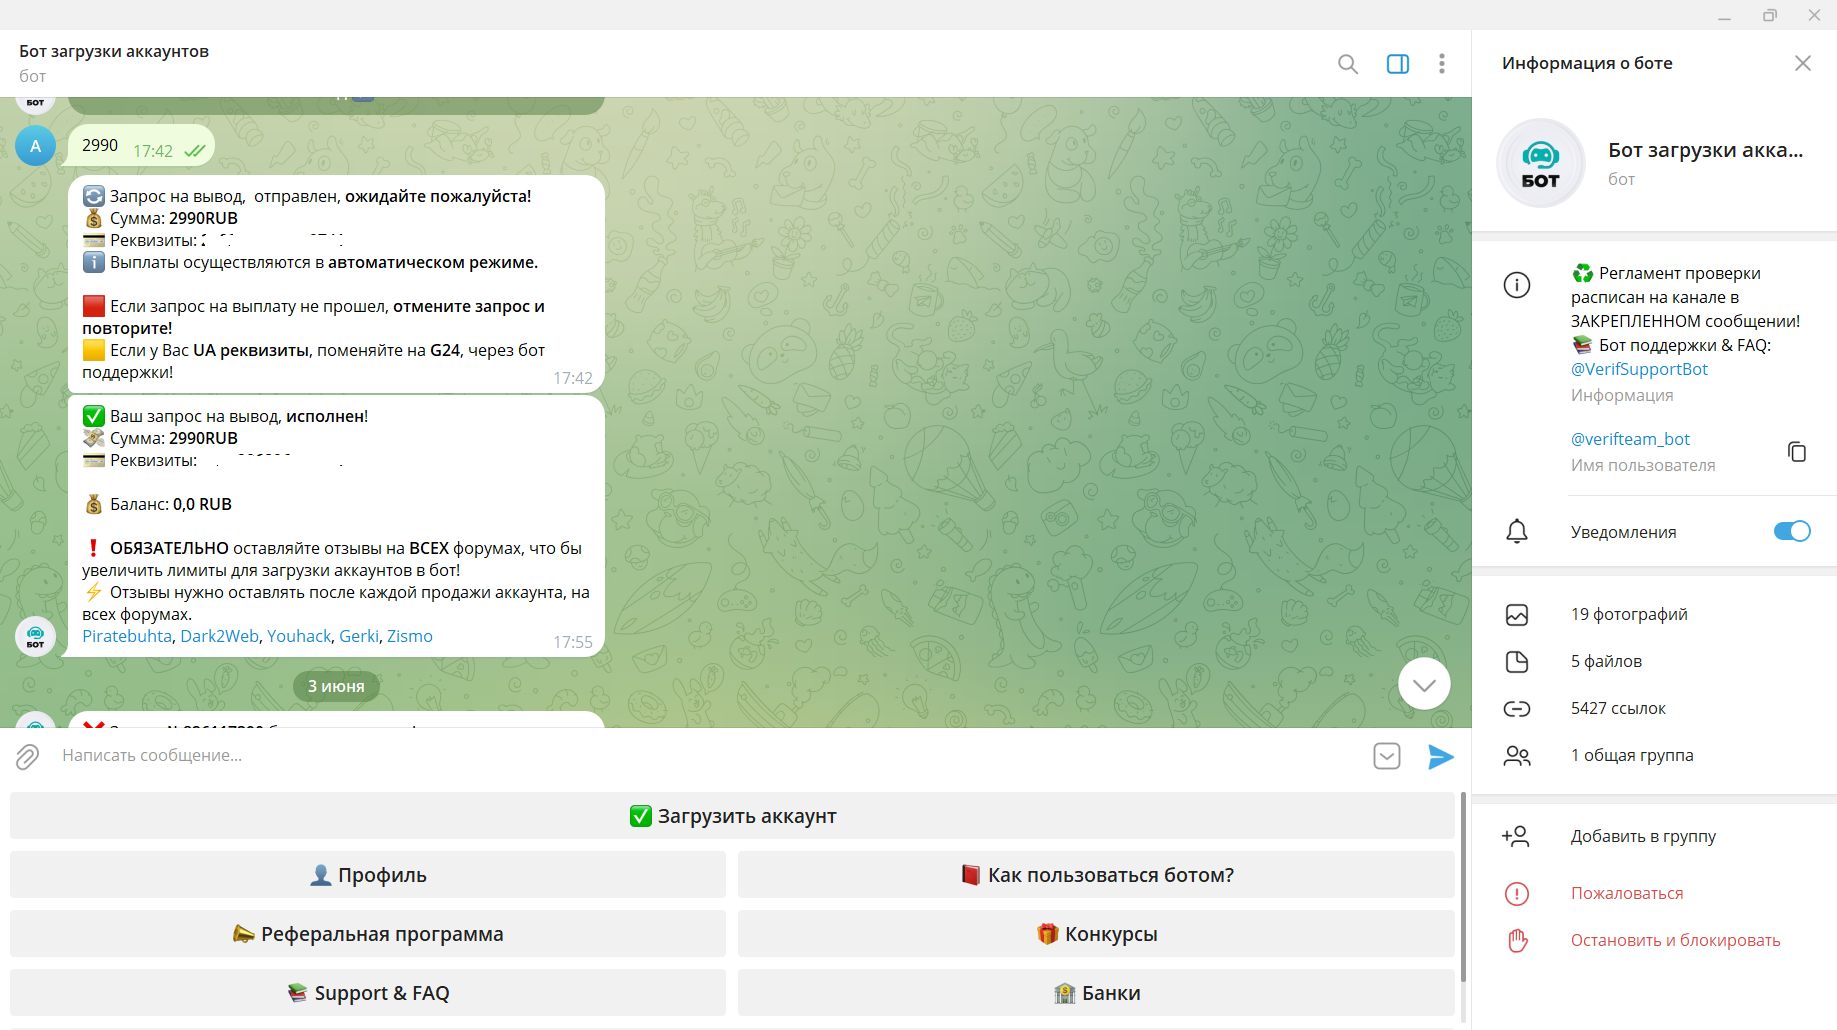
Task: Disable the notifications switch
Action: (x=1791, y=531)
